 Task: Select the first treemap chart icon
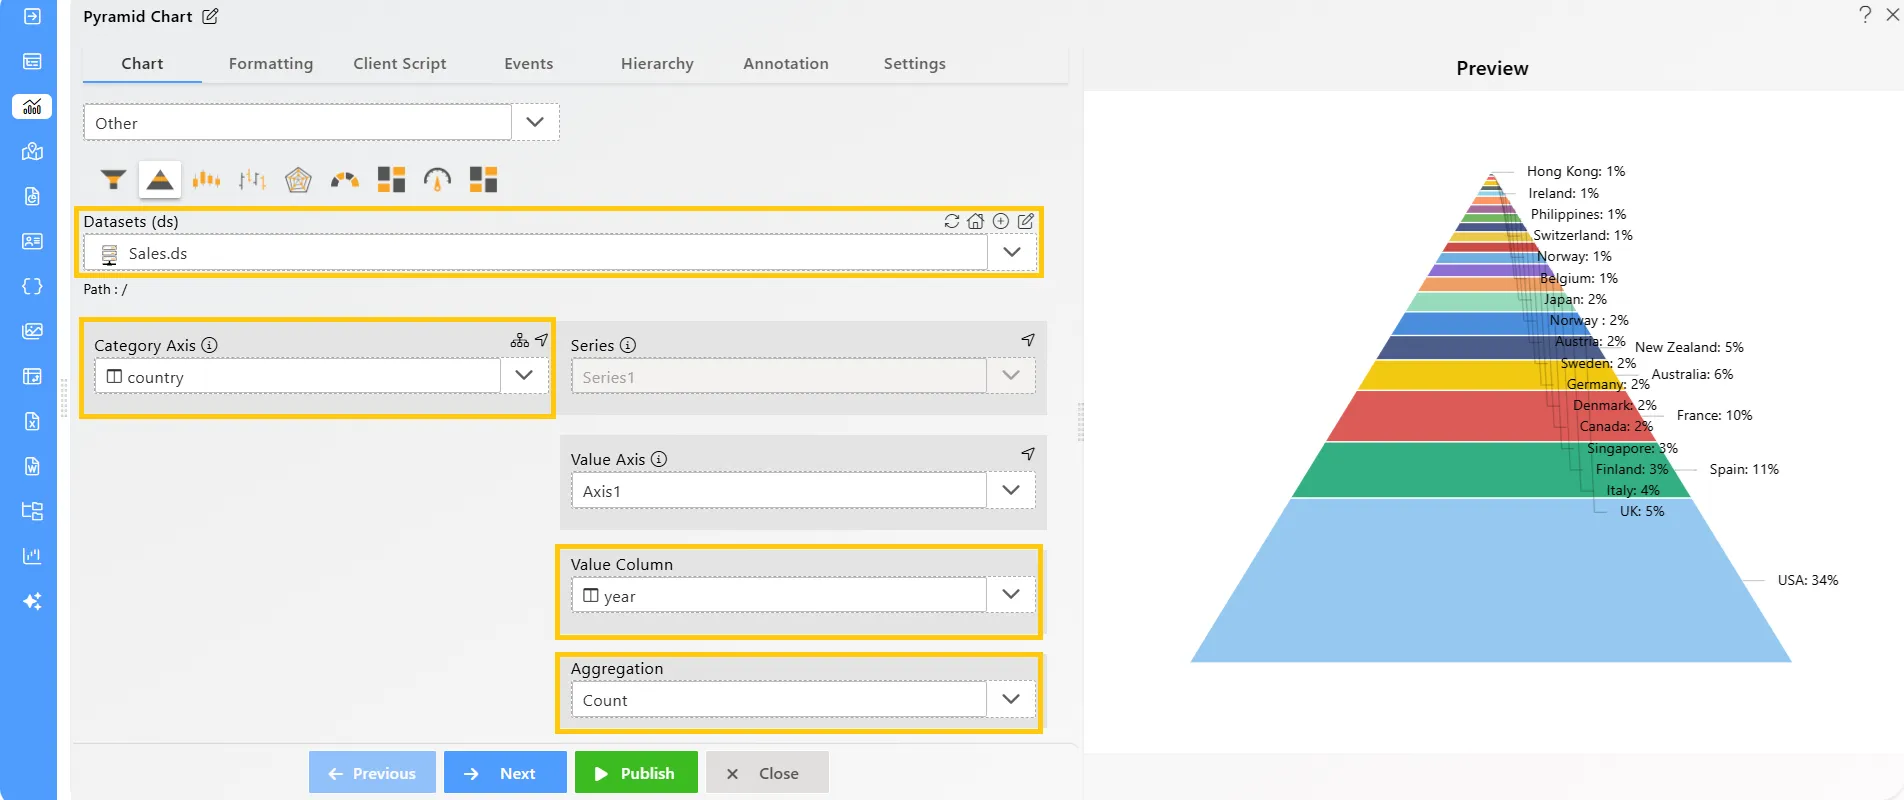pyautogui.click(x=391, y=180)
